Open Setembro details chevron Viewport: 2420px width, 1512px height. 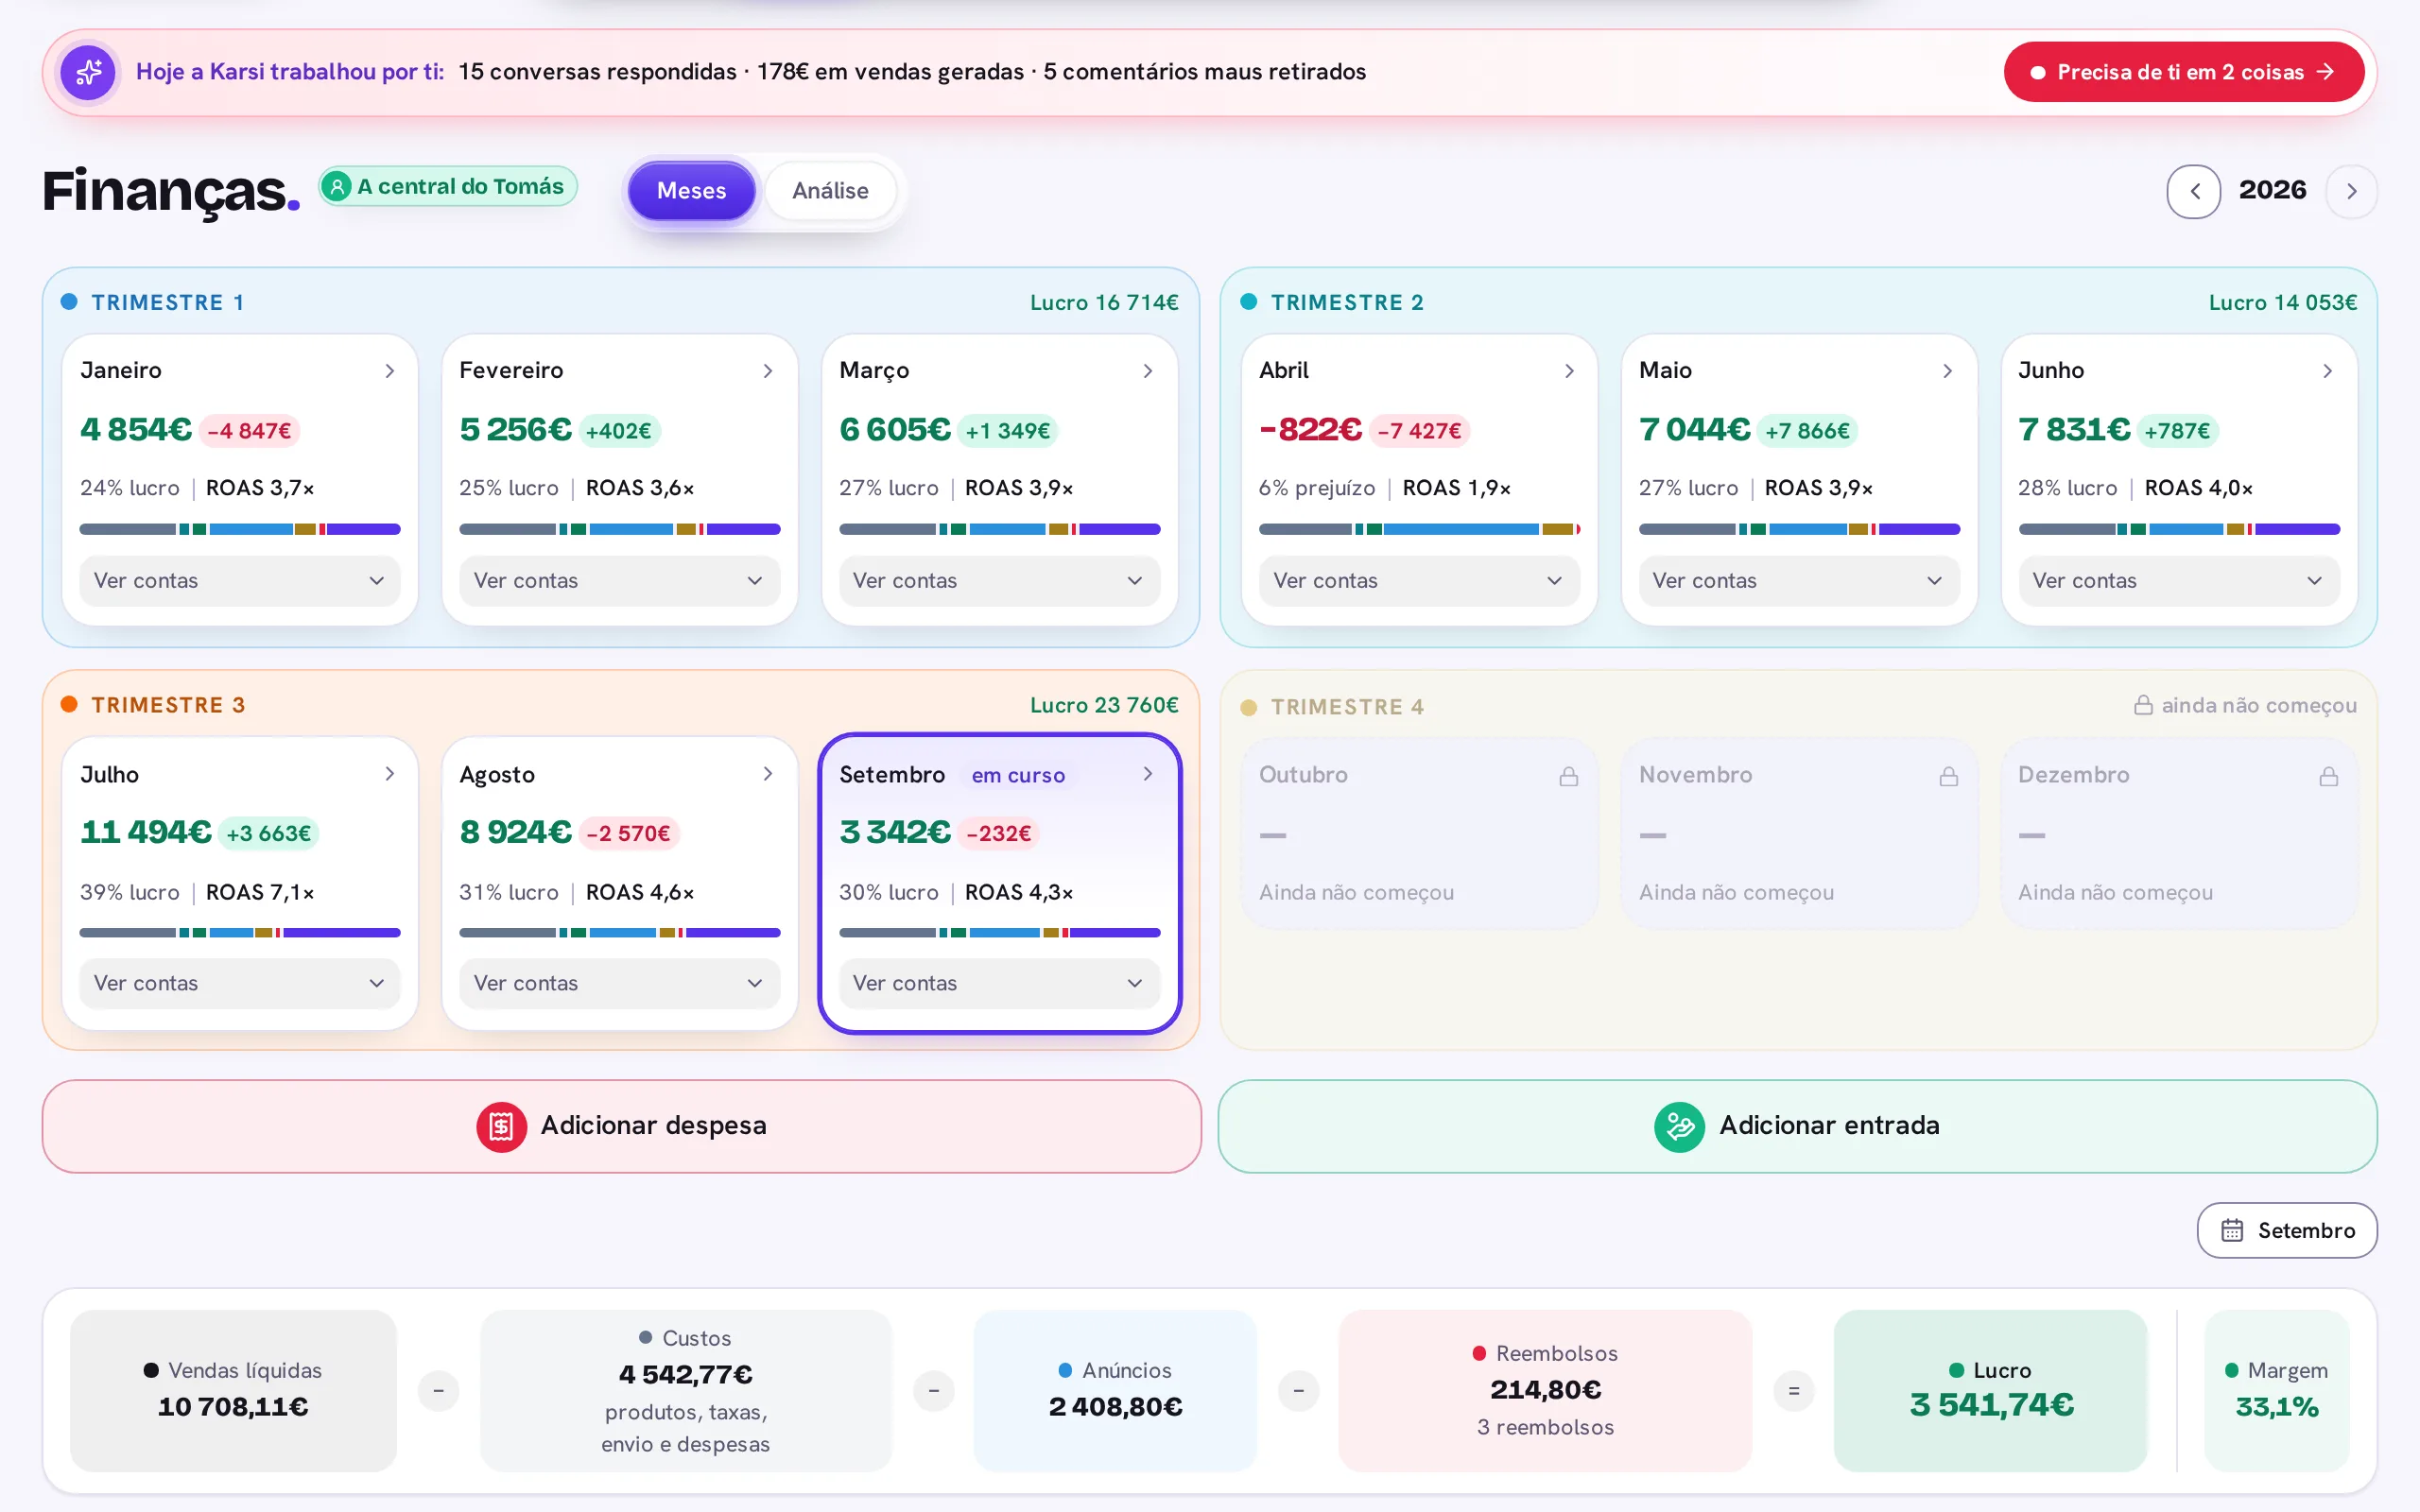[x=1148, y=774]
